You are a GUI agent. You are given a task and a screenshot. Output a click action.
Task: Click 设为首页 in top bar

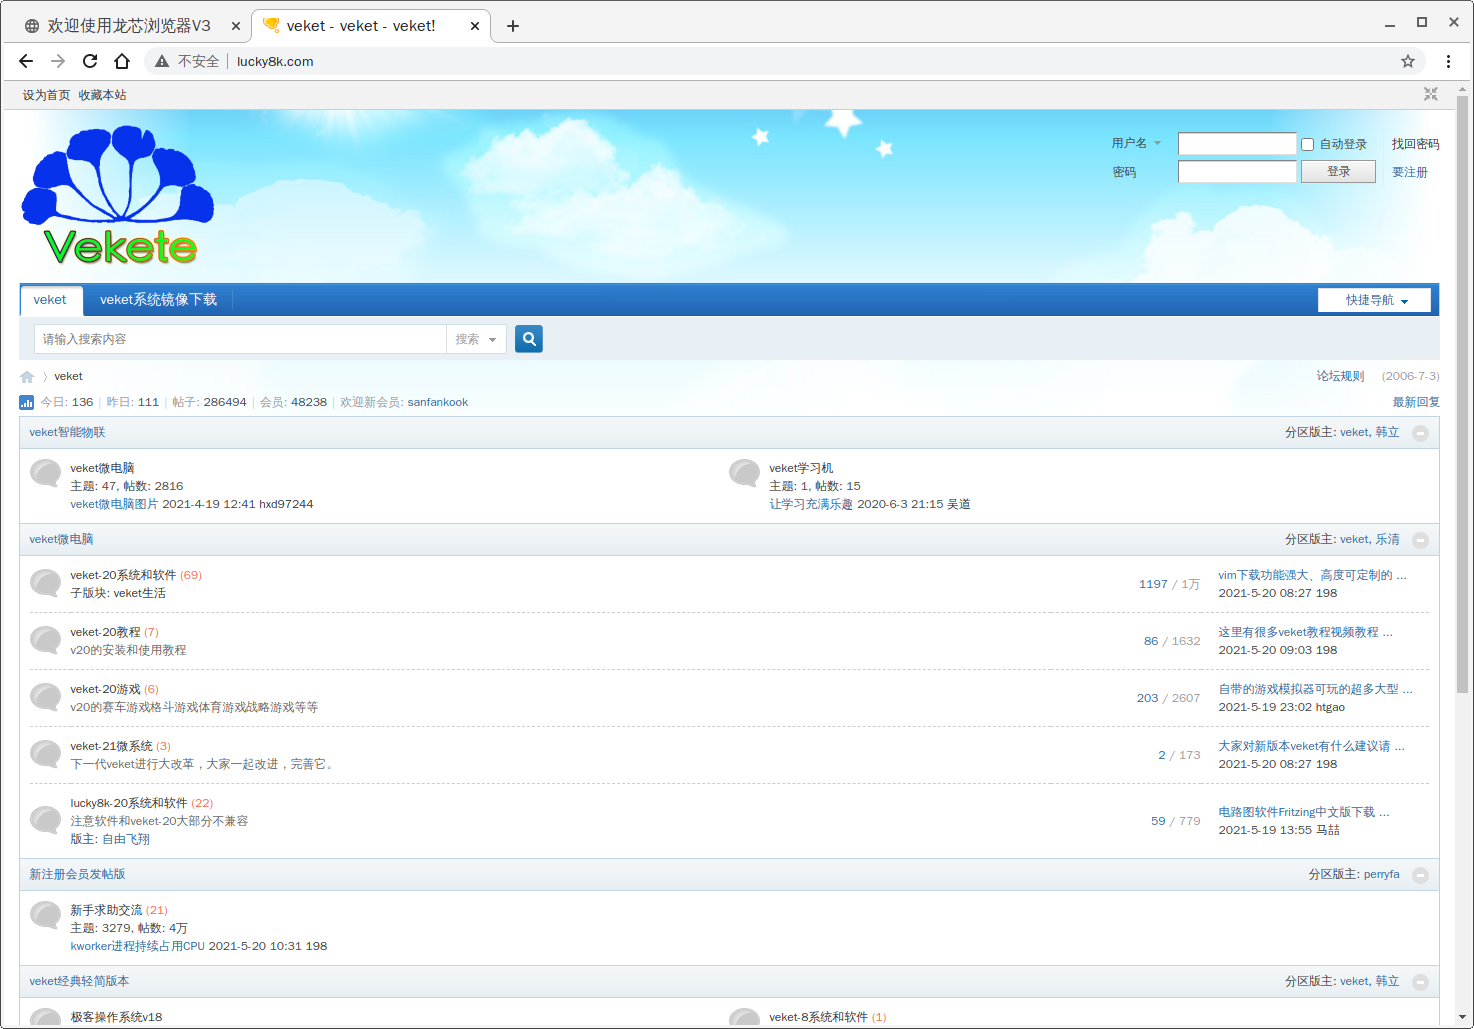[x=46, y=95]
